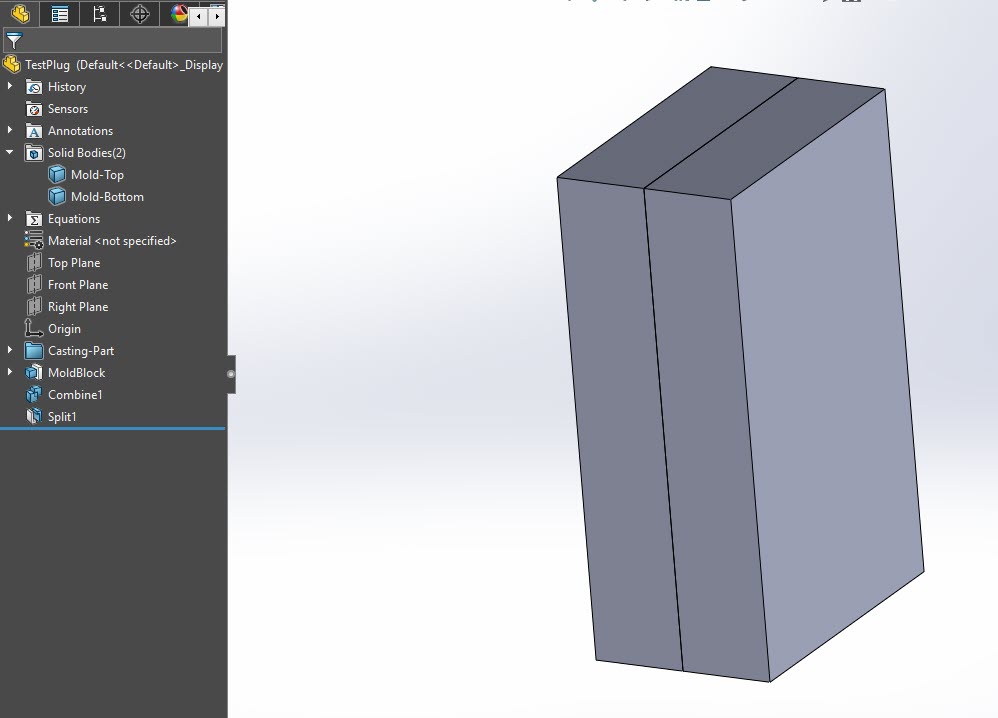Select the Solid Bodies folder icon
Viewport: 998px width, 718px height.
[34, 153]
